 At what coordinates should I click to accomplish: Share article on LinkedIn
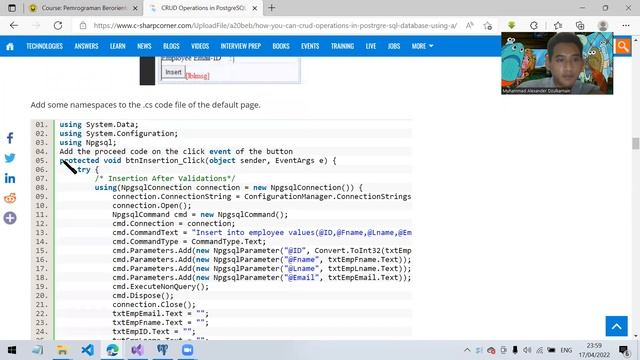point(10,178)
